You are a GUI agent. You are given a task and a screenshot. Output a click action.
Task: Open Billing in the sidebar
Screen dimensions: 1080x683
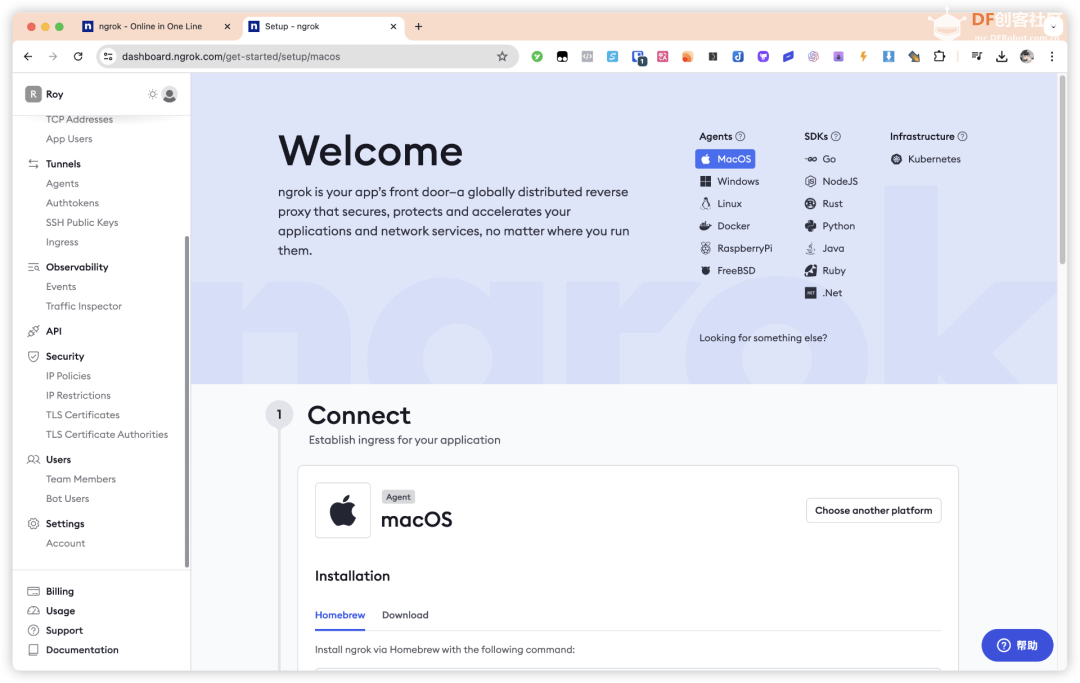(60, 591)
